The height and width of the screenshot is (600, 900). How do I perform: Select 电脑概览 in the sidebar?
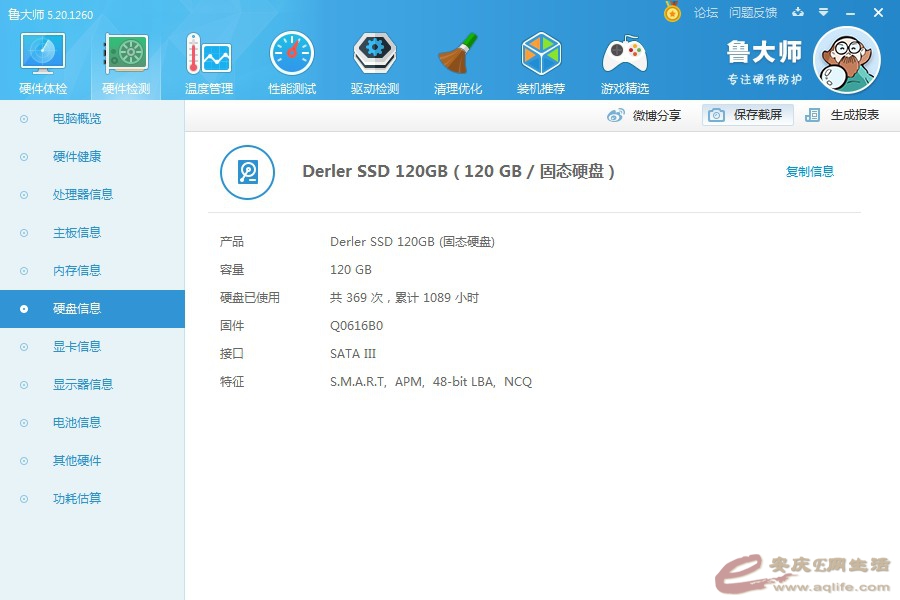coord(77,119)
